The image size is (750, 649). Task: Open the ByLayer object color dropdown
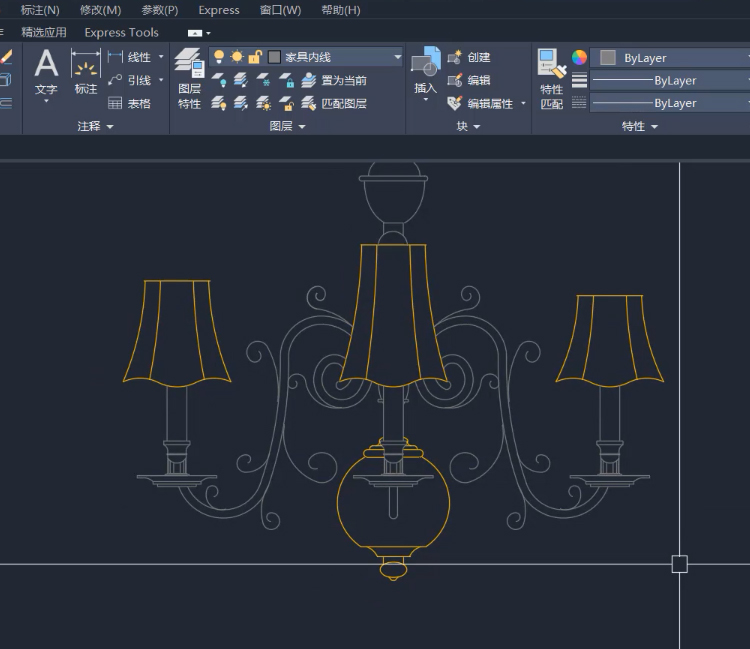[x=671, y=58]
